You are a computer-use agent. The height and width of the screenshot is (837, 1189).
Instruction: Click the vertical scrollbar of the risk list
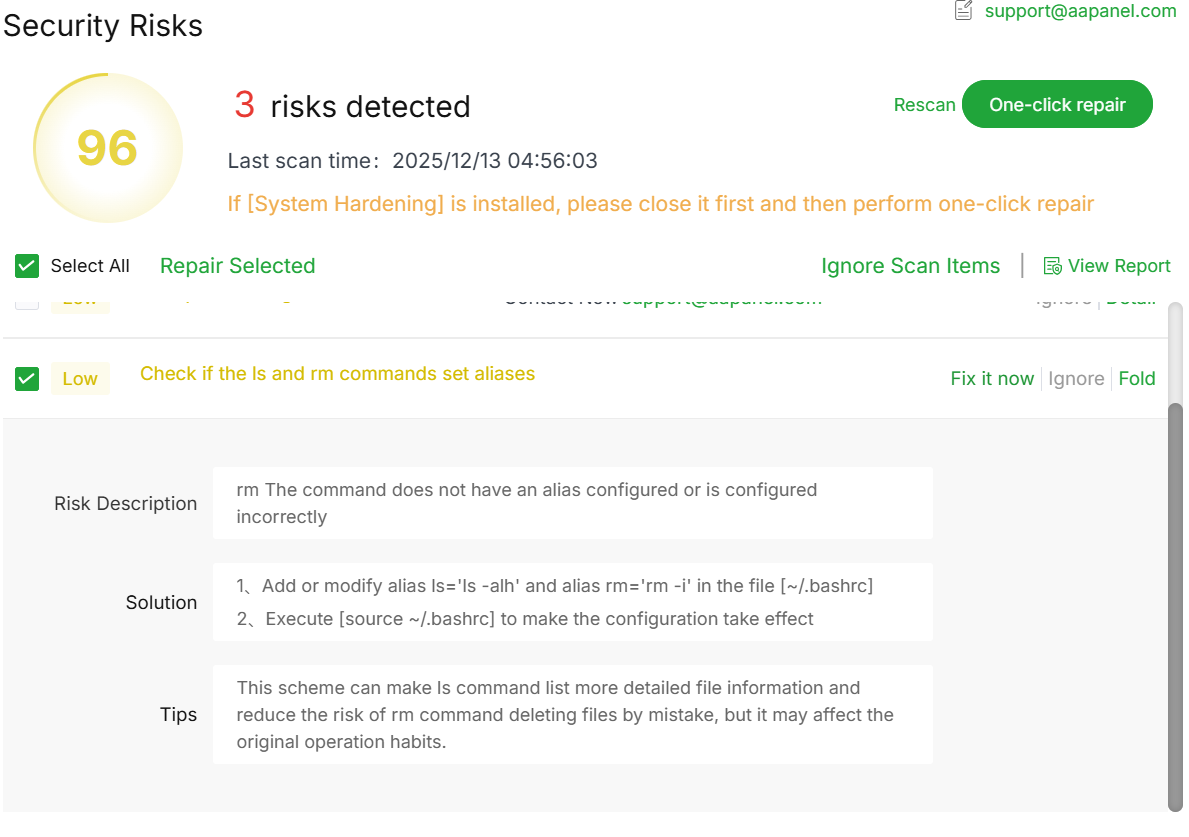pyautogui.click(x=1175, y=600)
